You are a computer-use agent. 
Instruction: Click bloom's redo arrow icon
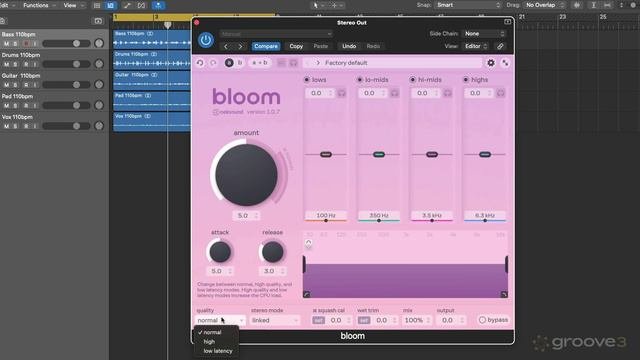pyautogui.click(x=213, y=63)
